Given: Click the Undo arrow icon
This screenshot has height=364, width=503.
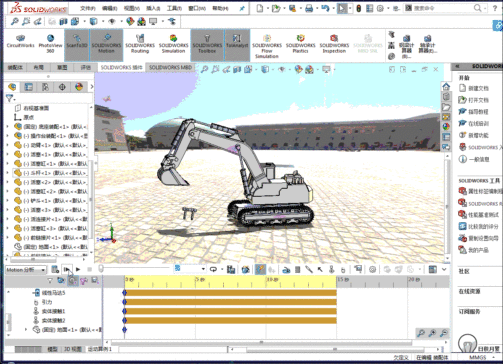Looking at the screenshot, I should point(325,8).
